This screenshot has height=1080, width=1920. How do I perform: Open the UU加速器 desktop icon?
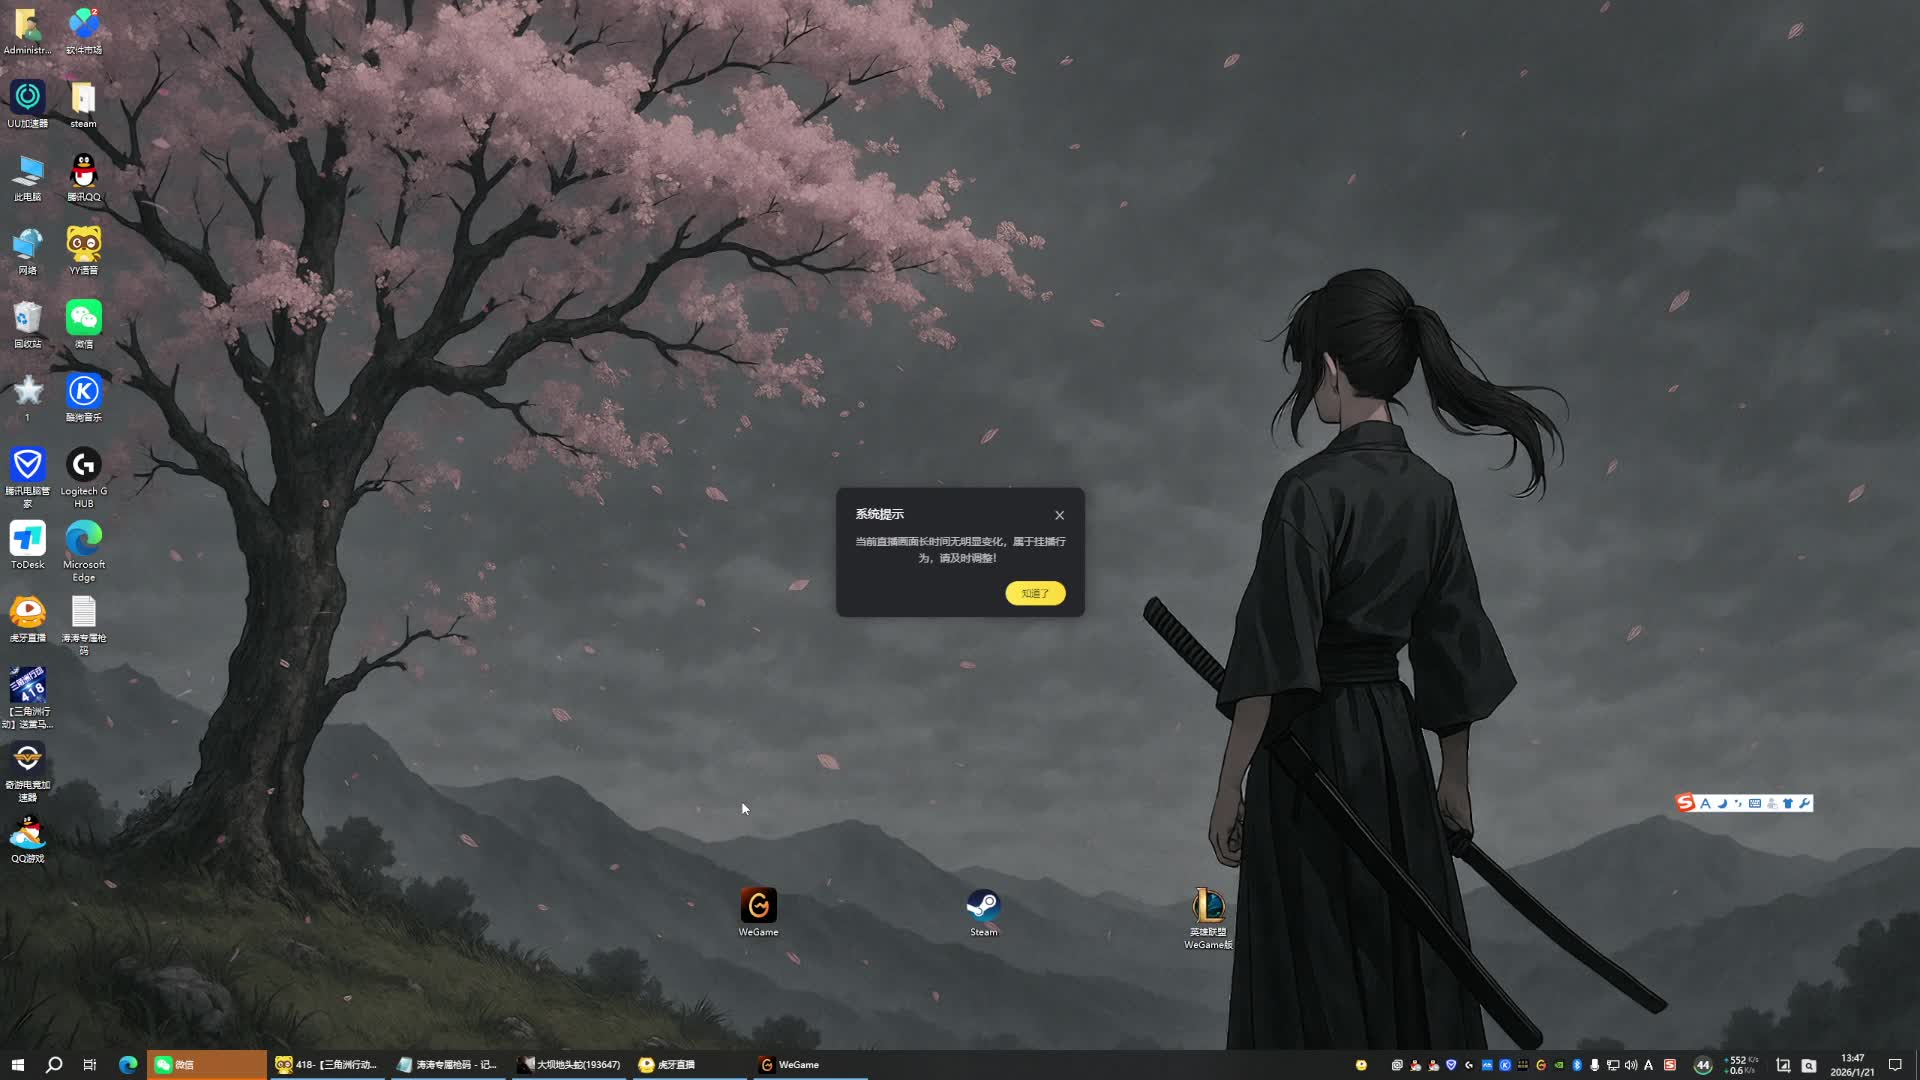pyautogui.click(x=27, y=97)
